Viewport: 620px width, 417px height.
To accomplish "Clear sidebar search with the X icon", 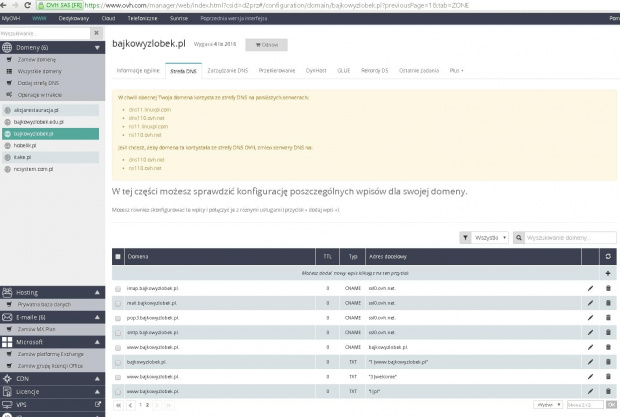I will click(96, 33).
